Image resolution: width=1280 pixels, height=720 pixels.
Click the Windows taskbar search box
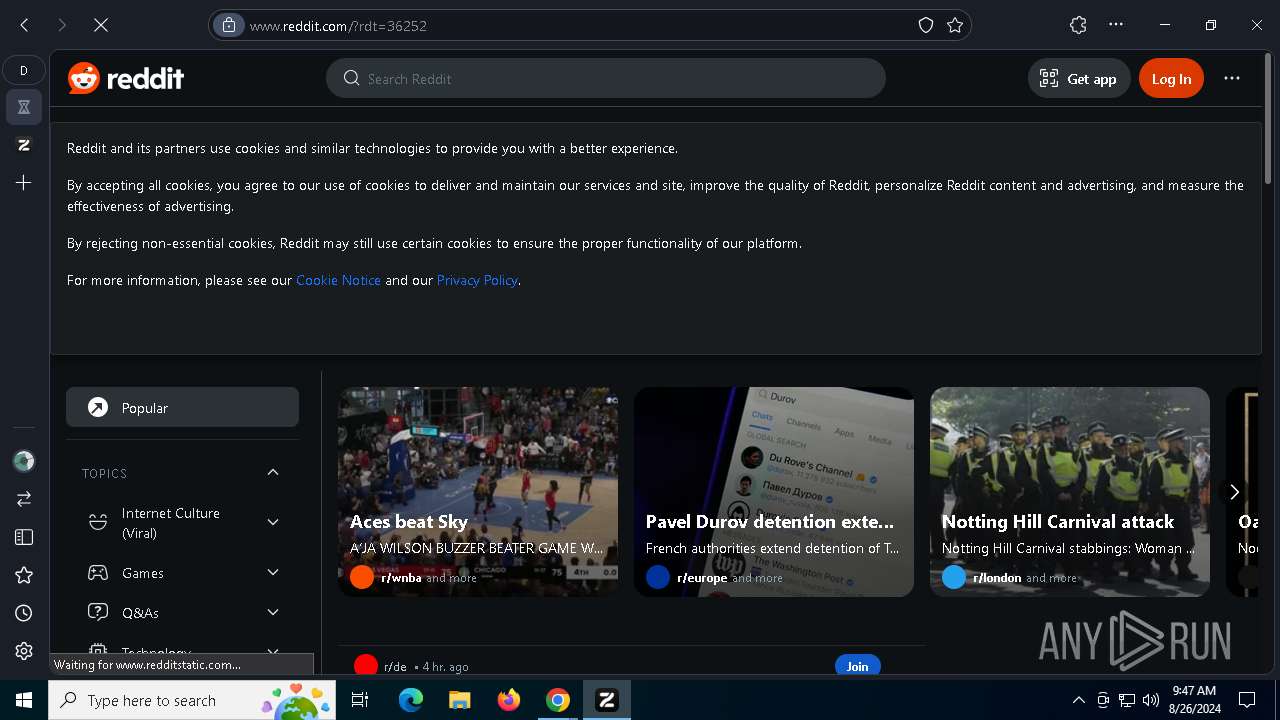pyautogui.click(x=192, y=700)
